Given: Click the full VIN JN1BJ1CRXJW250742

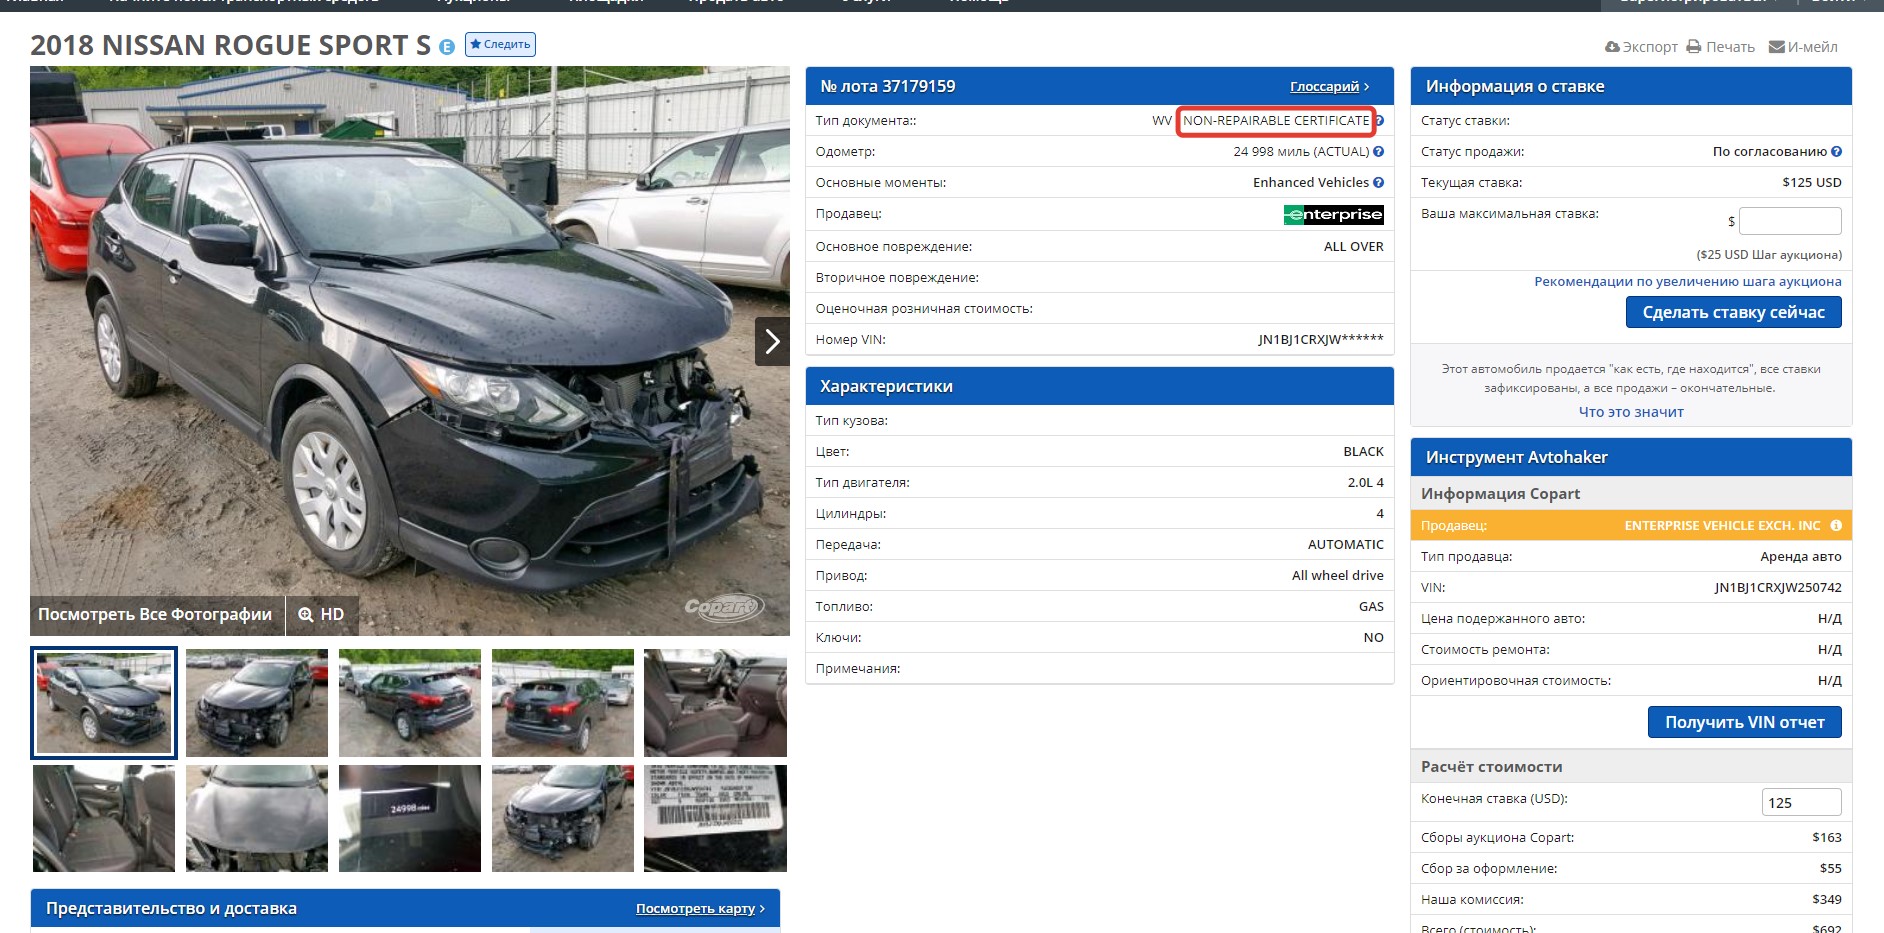Looking at the screenshot, I should (x=1778, y=587).
